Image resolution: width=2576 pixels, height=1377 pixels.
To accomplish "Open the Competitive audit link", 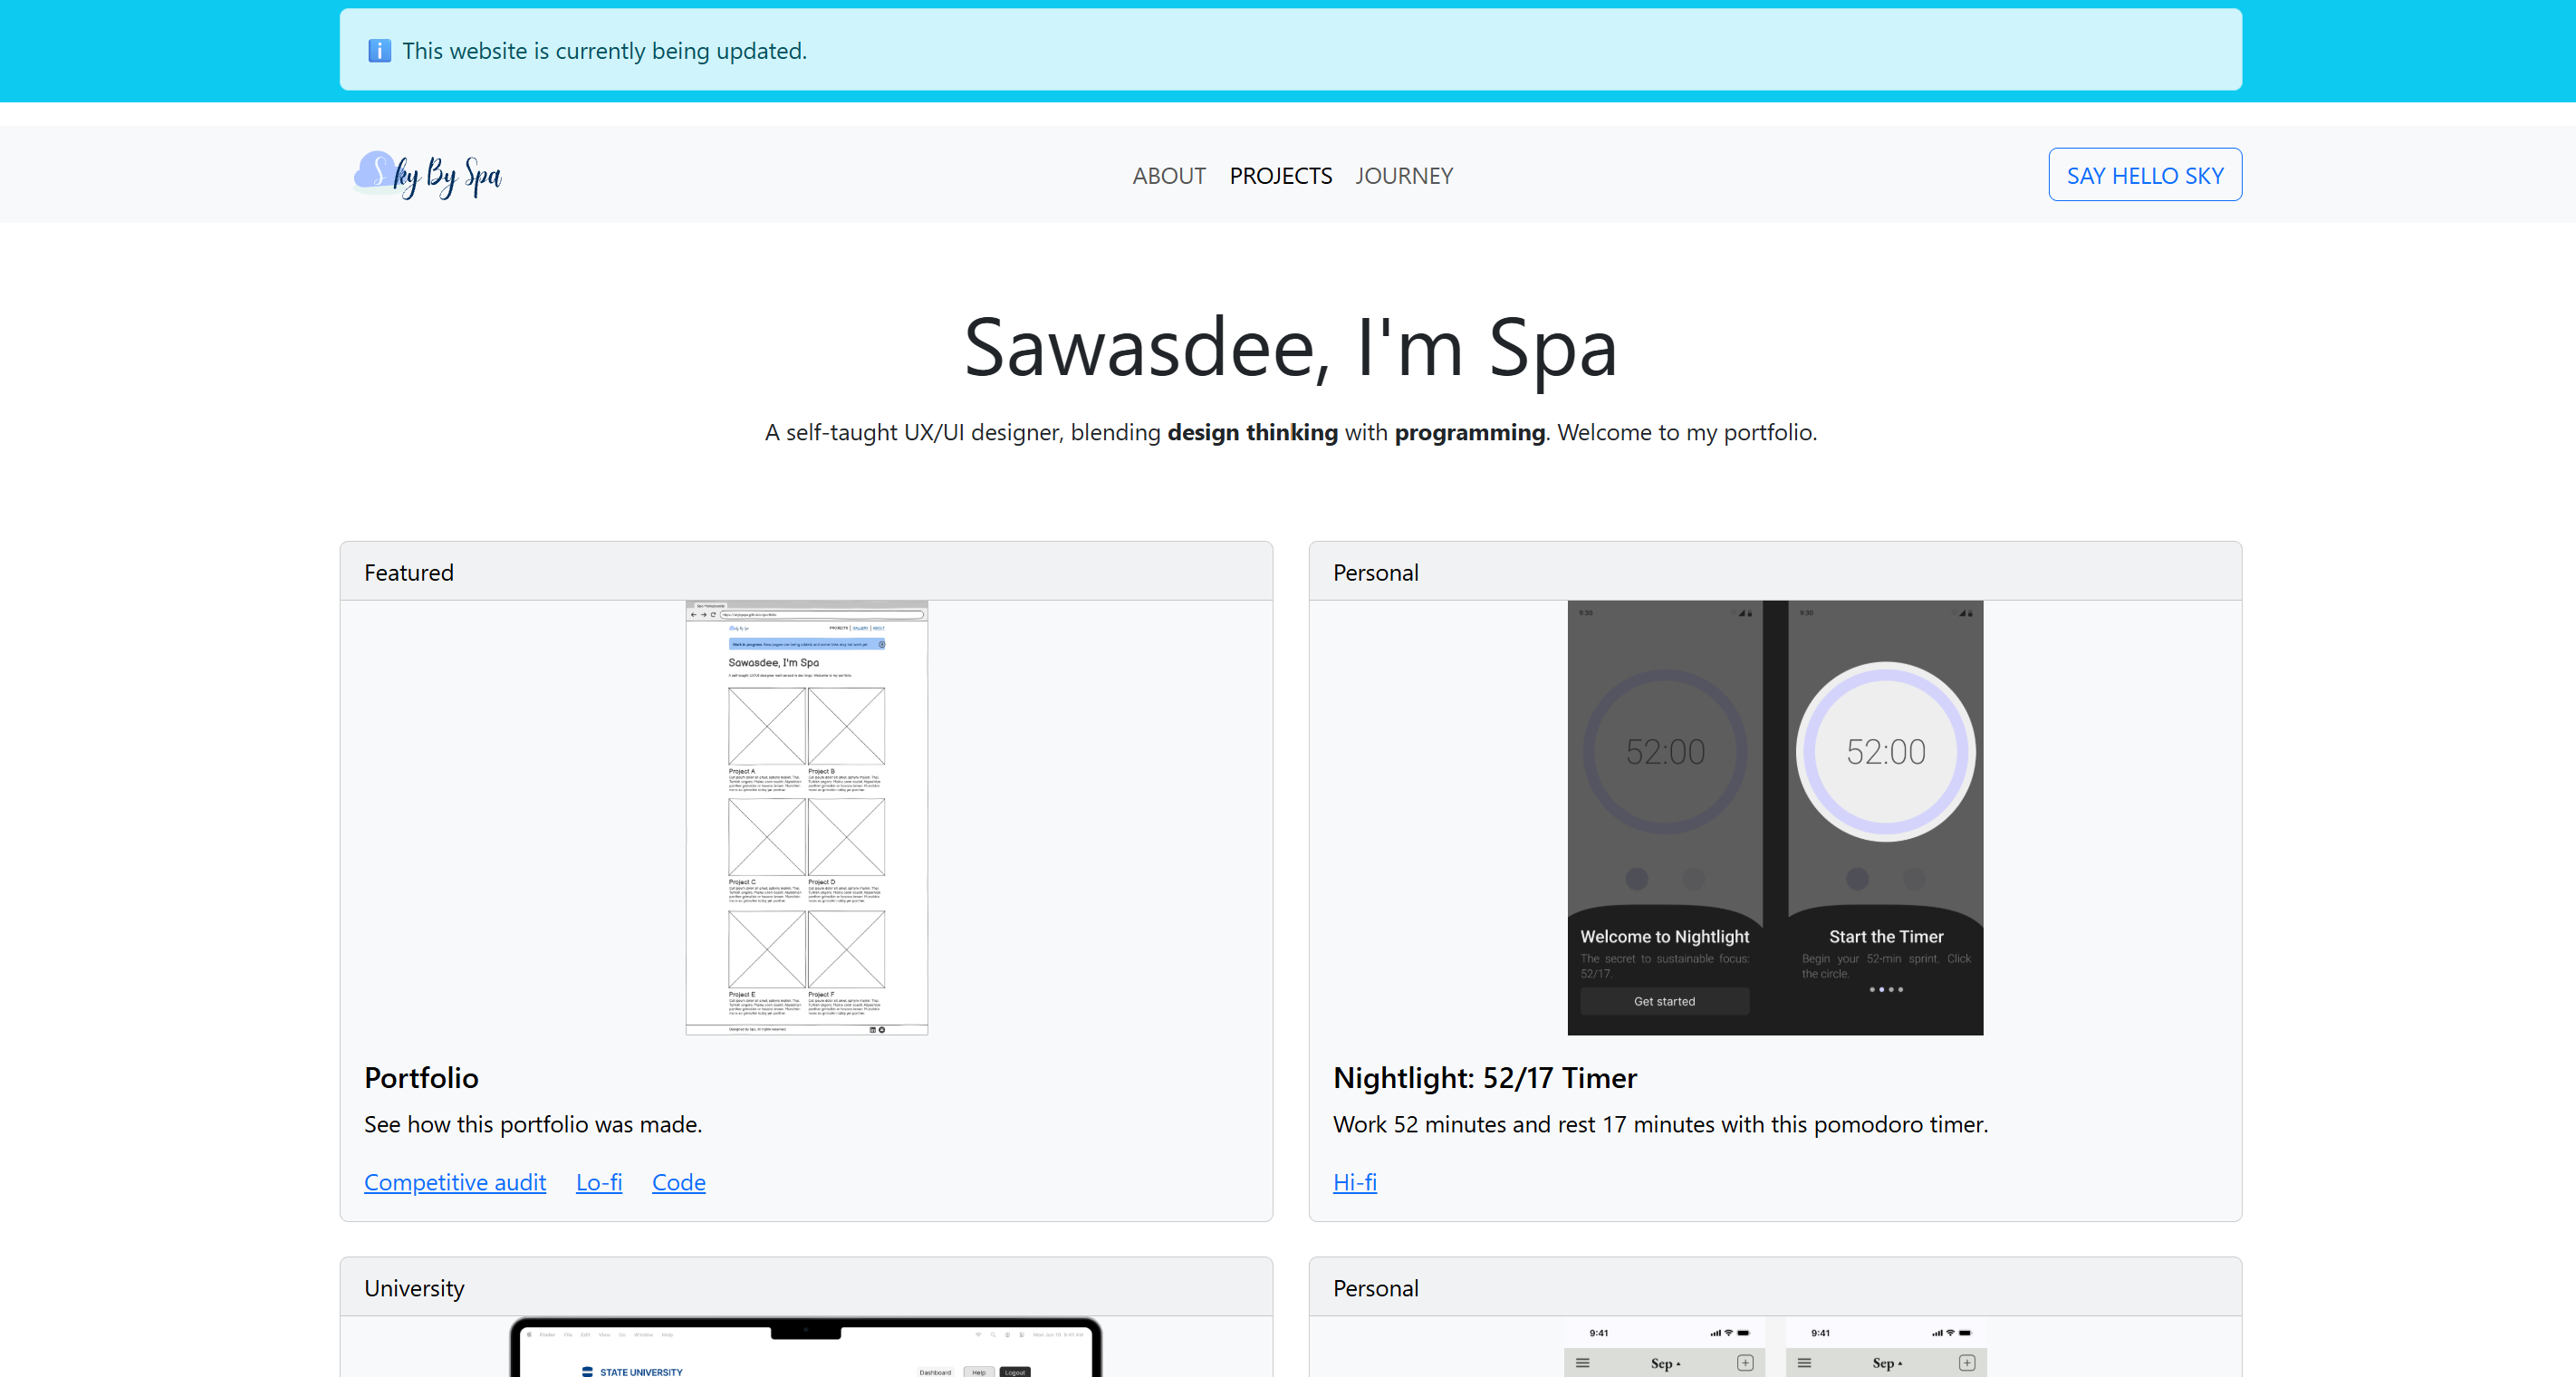I will (x=455, y=1182).
